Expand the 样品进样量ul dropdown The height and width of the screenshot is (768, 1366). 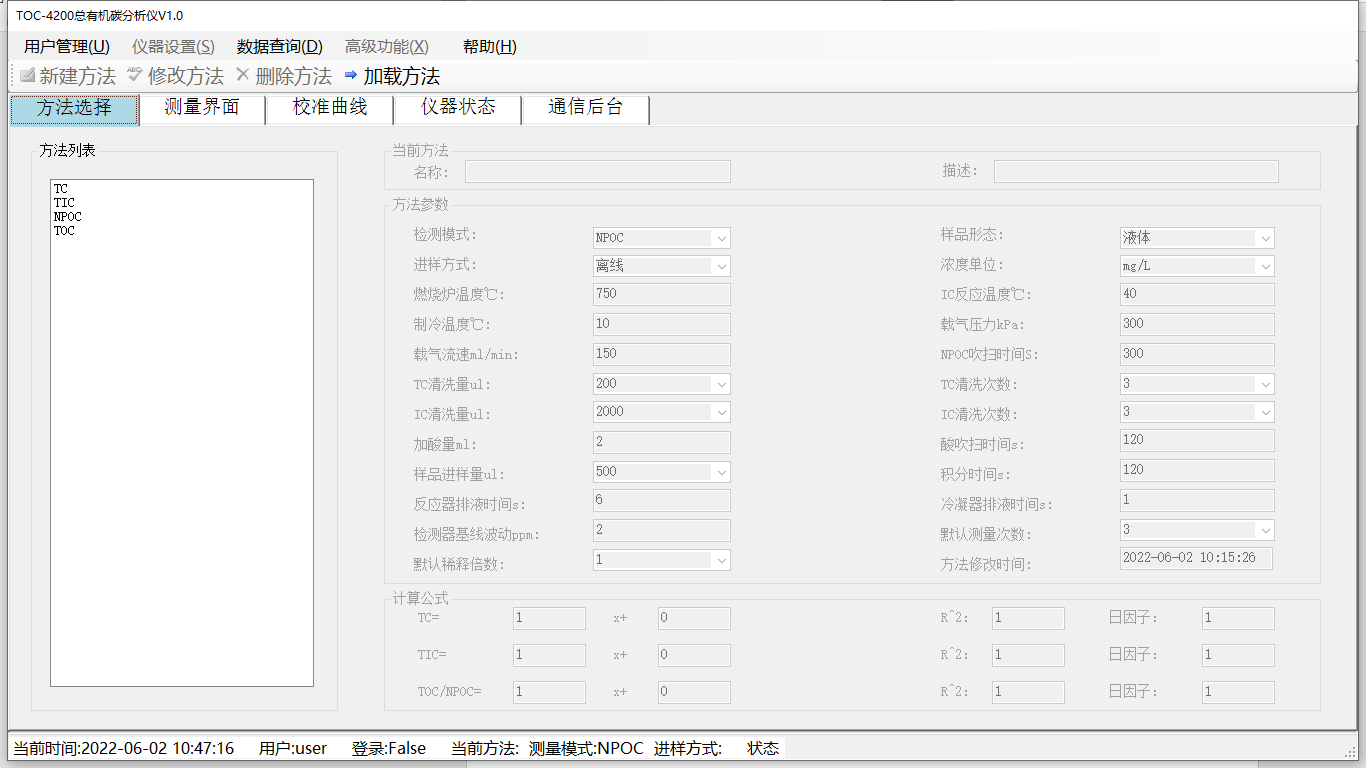tap(721, 472)
